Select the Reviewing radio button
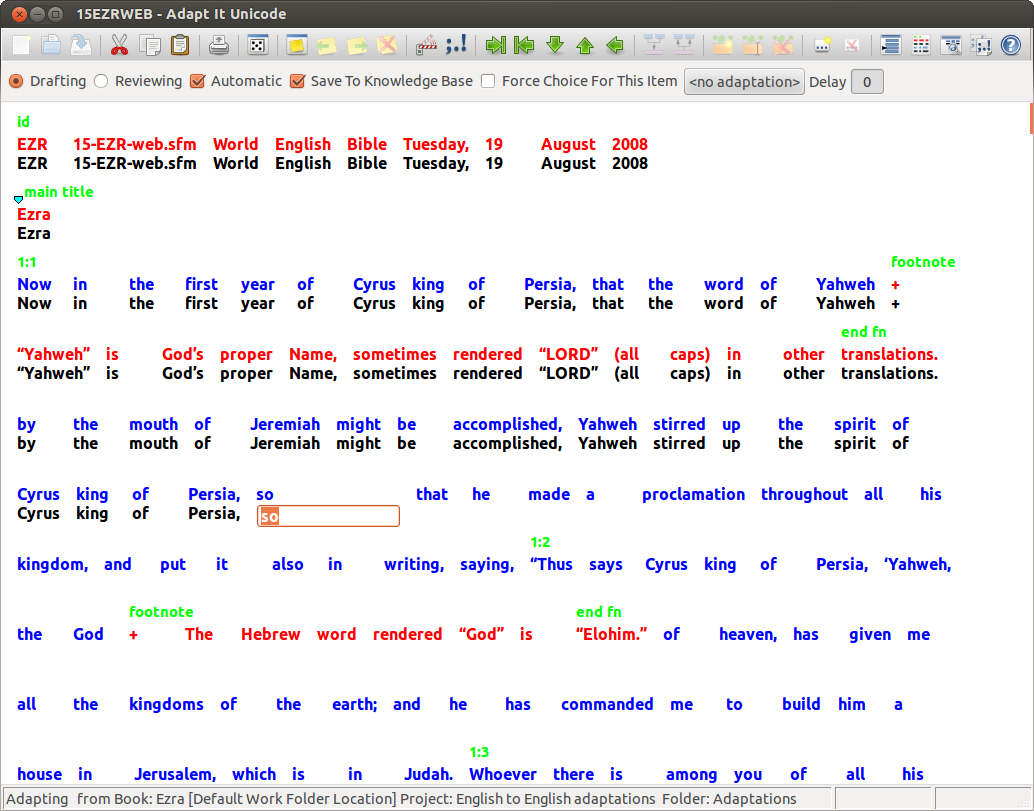 pyautogui.click(x=101, y=81)
